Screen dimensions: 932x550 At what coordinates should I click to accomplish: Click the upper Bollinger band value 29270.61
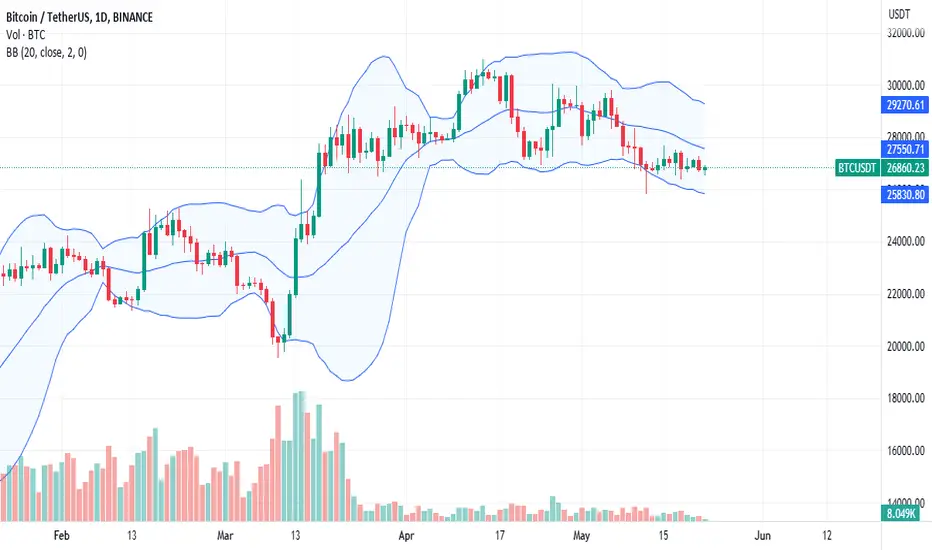[x=905, y=105]
